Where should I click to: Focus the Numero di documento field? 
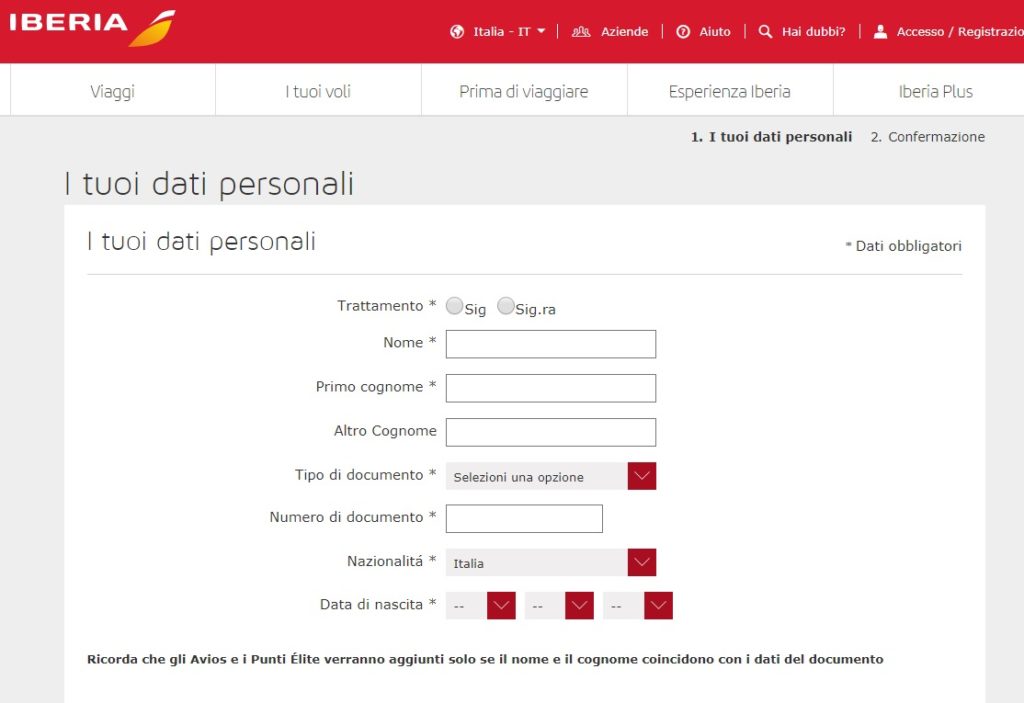click(524, 518)
